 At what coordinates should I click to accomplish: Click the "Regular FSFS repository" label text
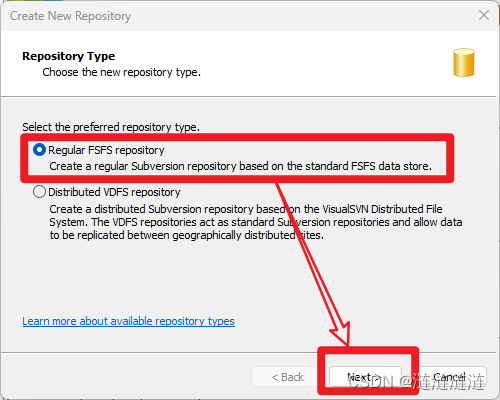pos(106,150)
